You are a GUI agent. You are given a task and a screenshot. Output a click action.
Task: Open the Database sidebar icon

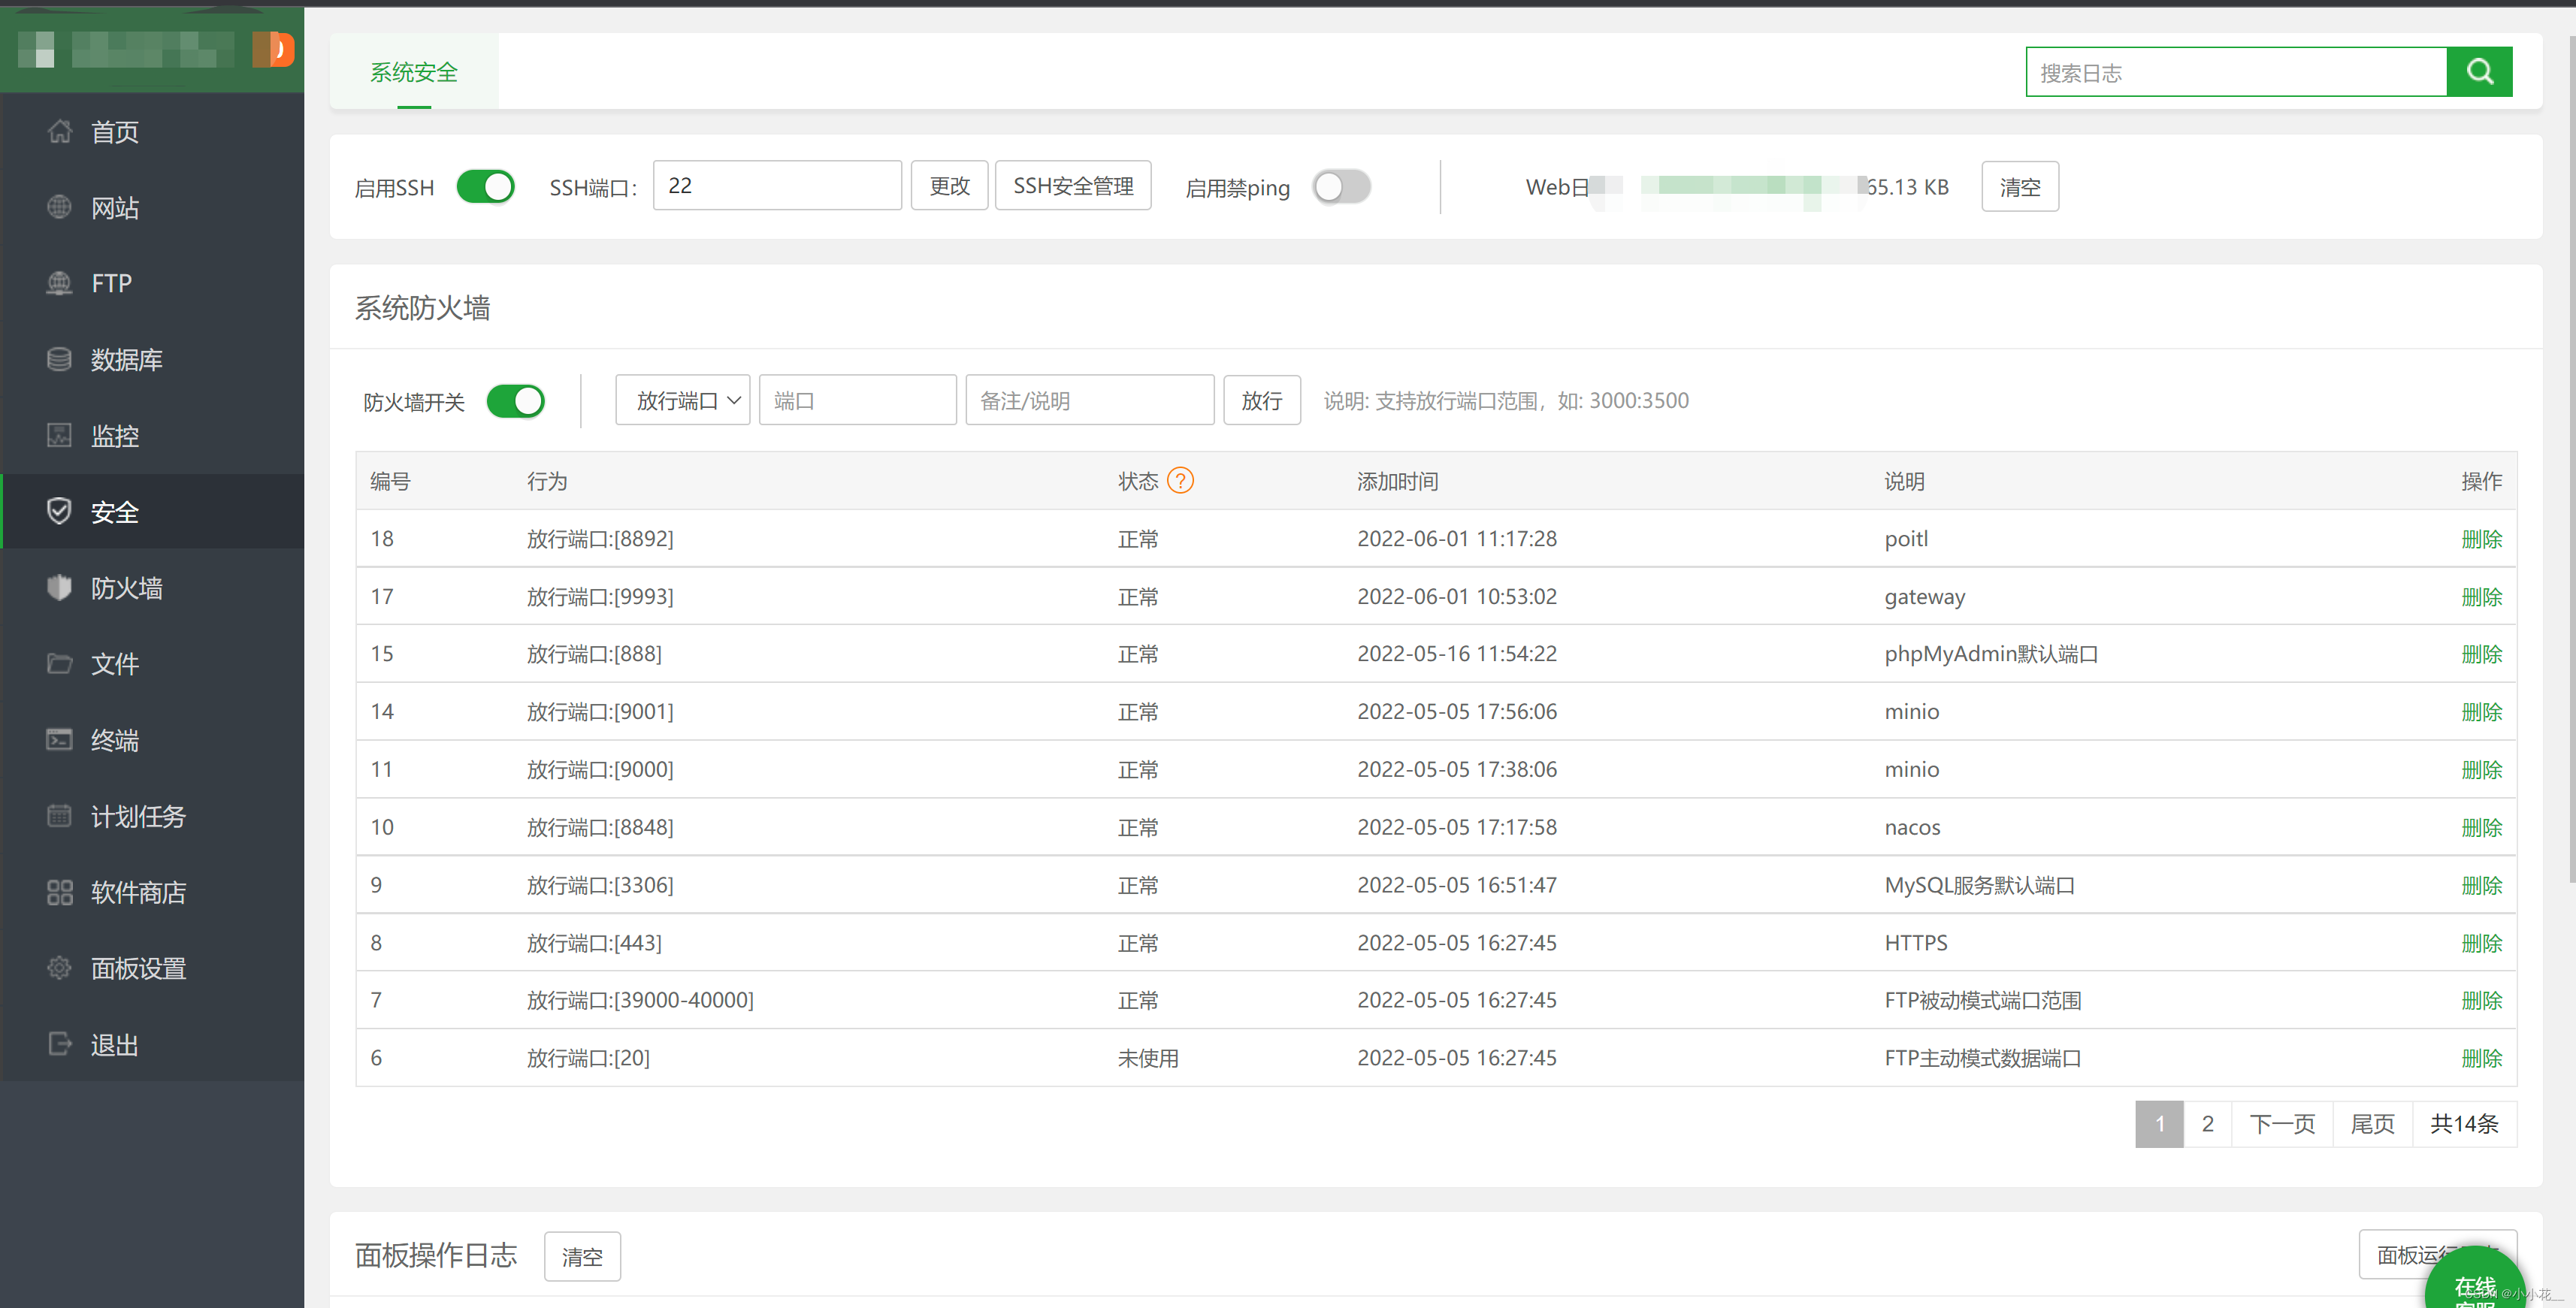tap(60, 359)
